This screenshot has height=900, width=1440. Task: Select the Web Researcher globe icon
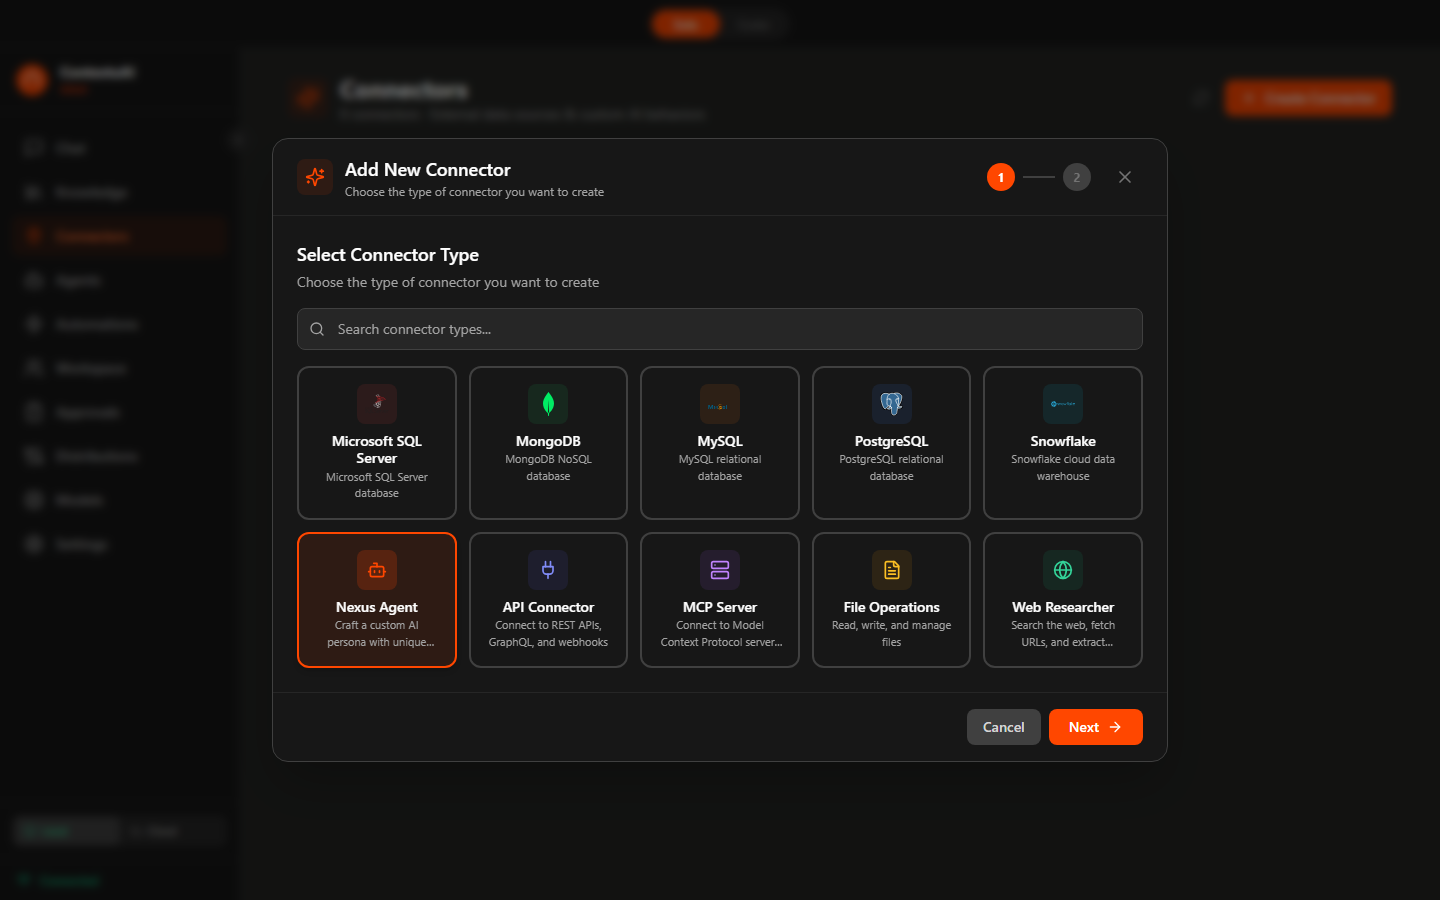[x=1063, y=570]
